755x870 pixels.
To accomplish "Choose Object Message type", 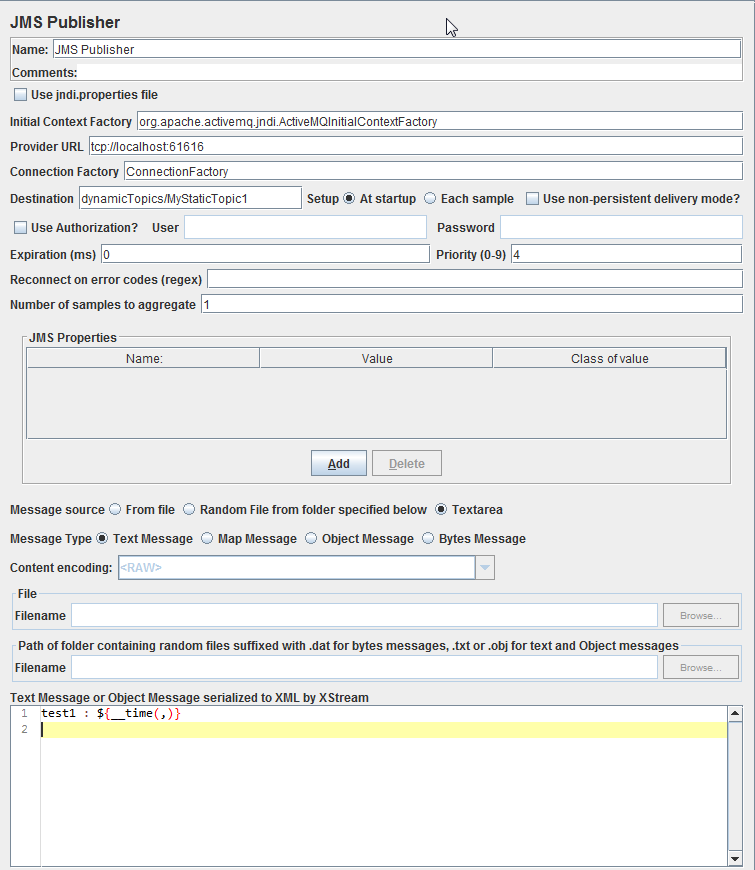I will tap(311, 539).
